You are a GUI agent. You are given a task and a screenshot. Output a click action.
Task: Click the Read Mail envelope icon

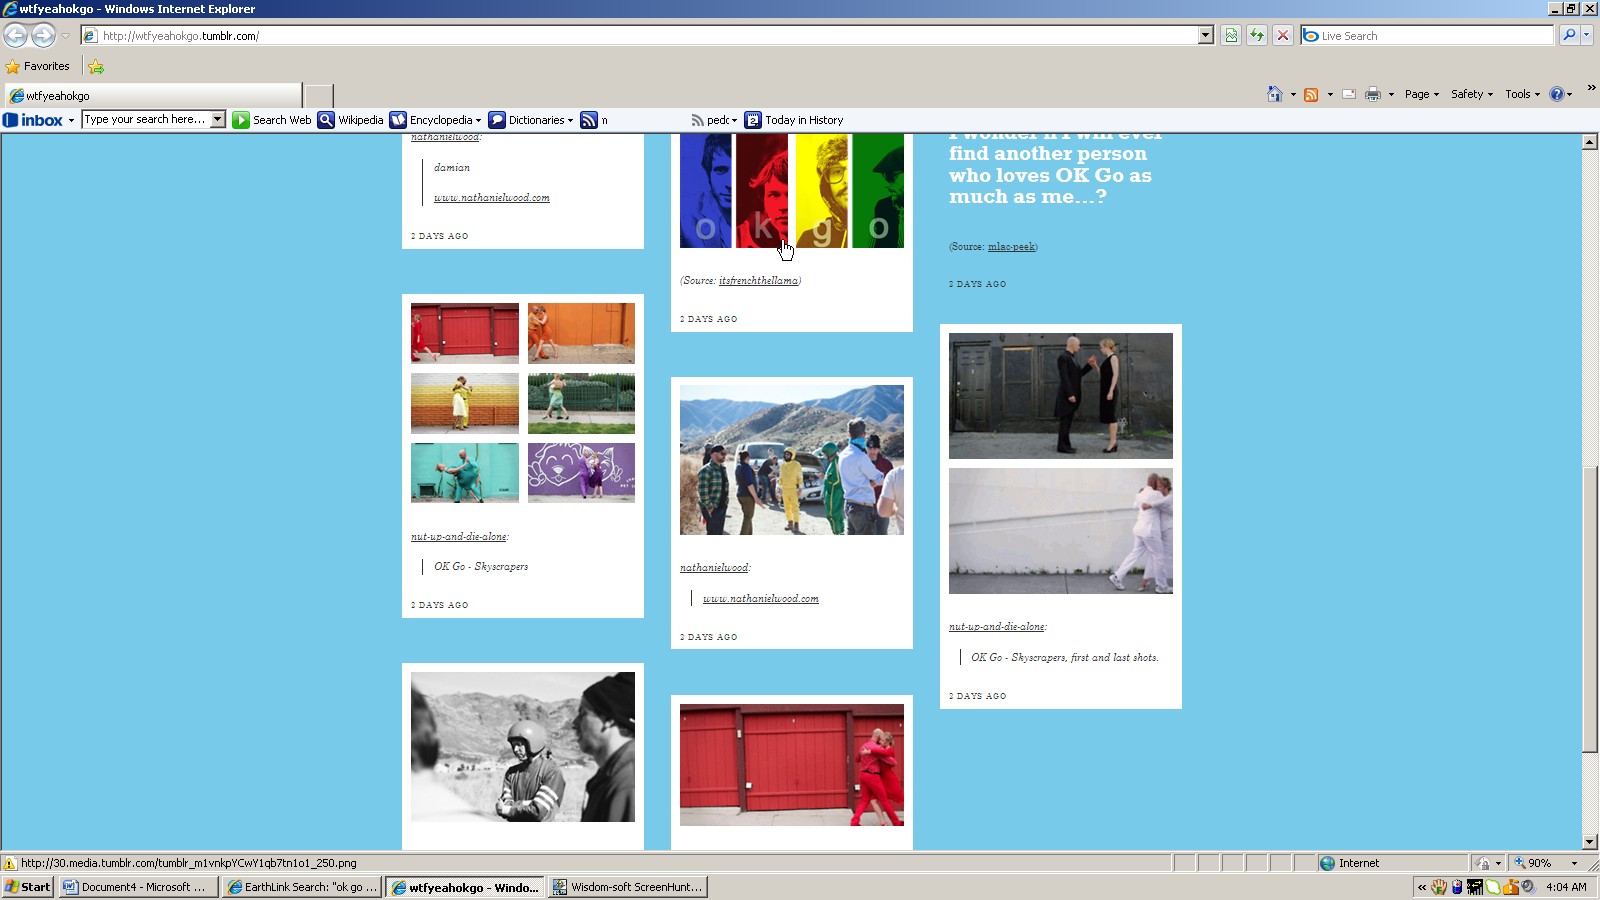click(x=1349, y=94)
